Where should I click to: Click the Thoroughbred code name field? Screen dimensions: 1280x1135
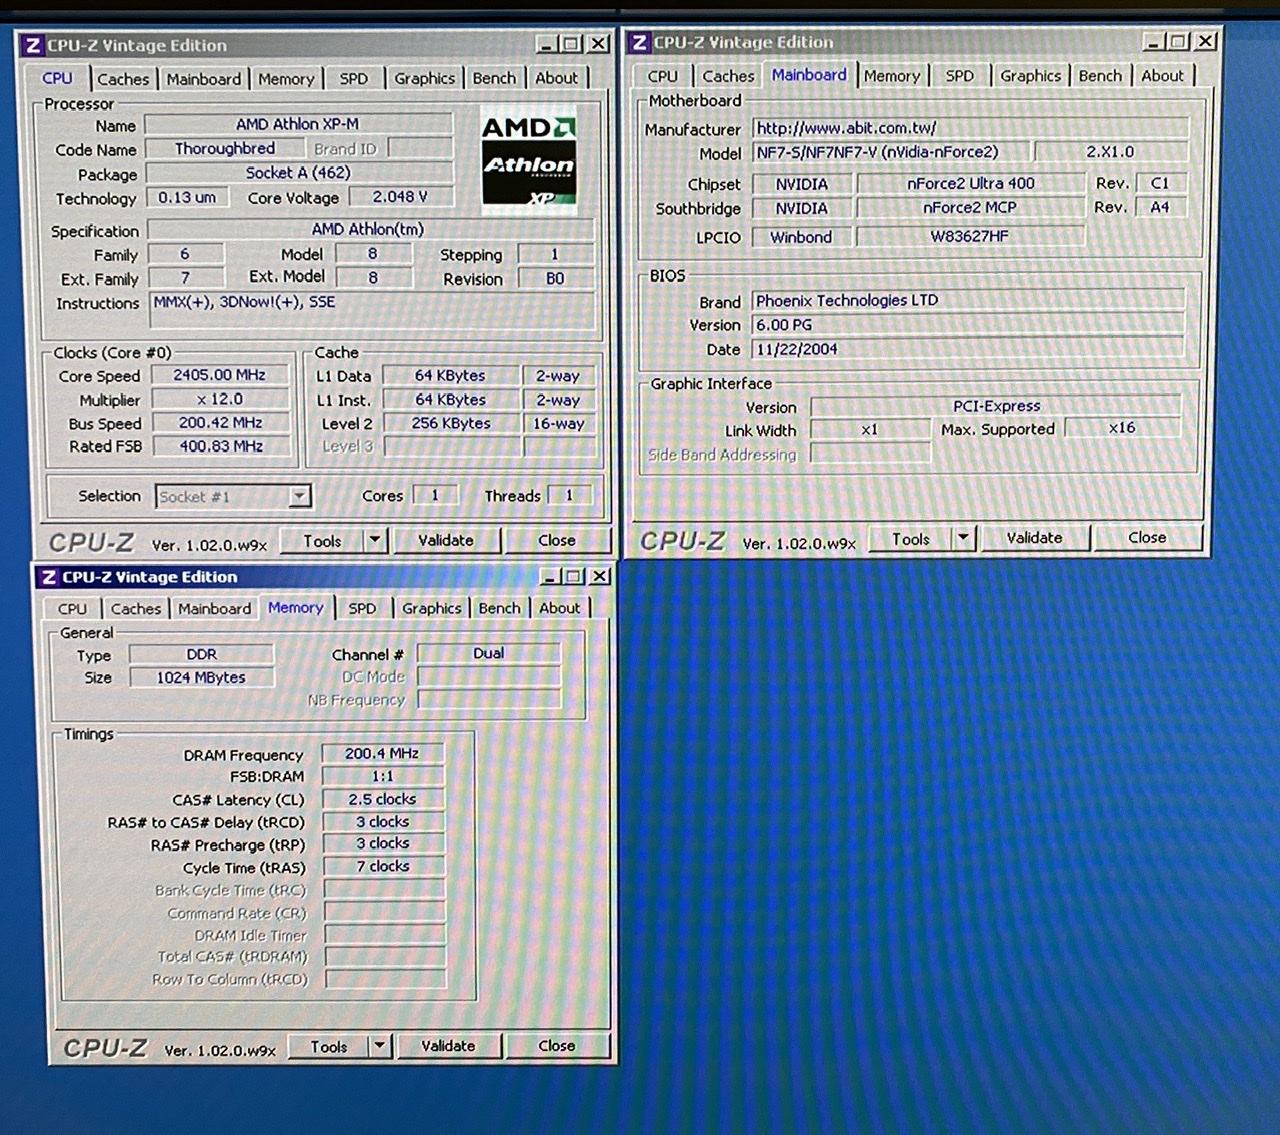pyautogui.click(x=224, y=149)
